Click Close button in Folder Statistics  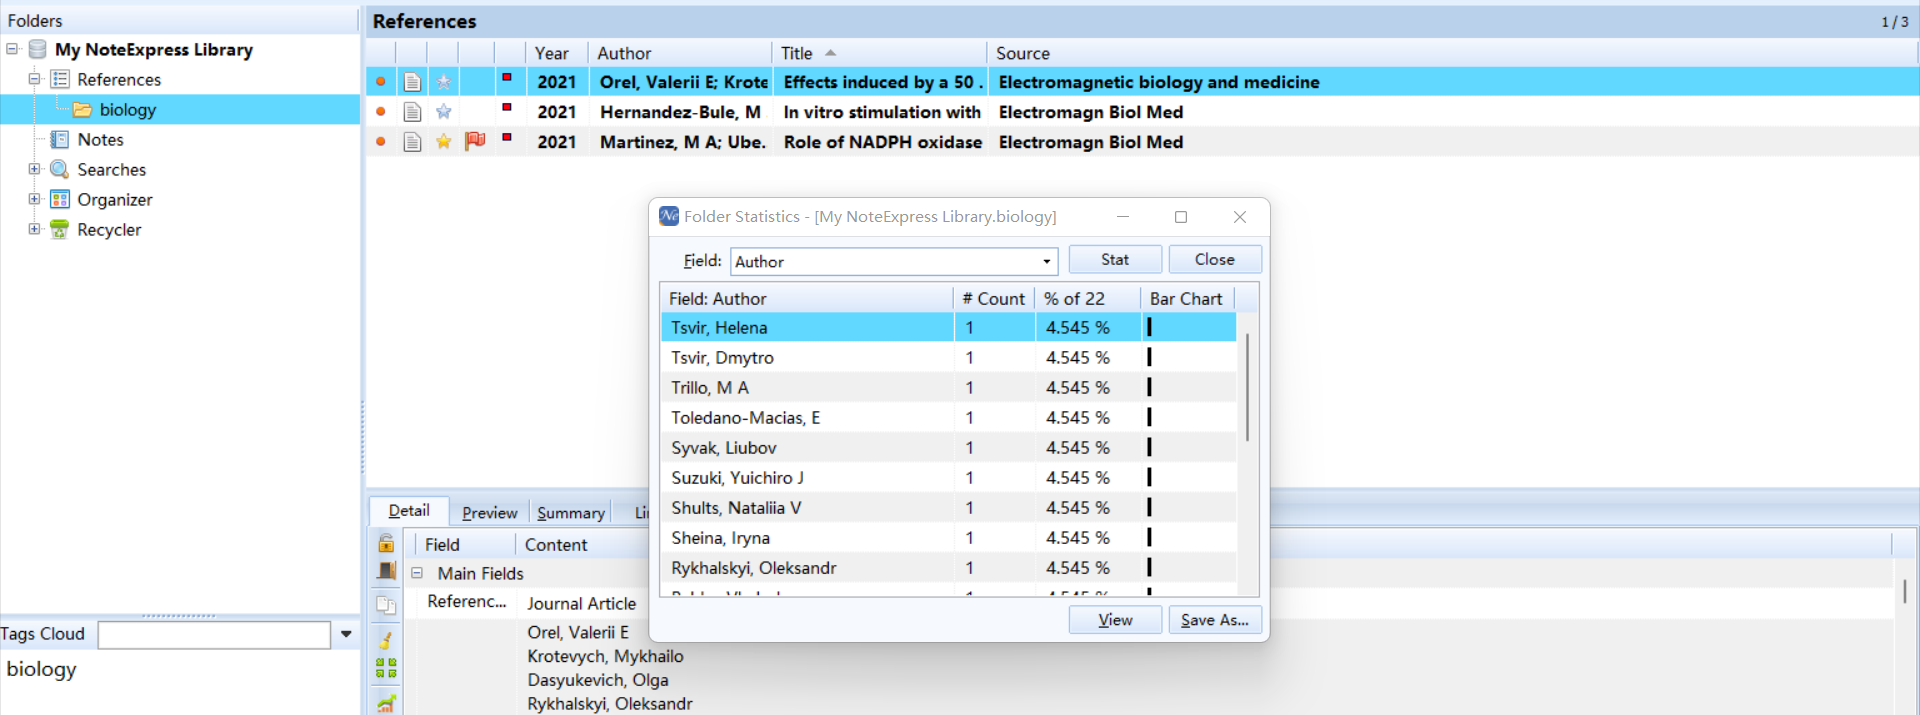click(x=1215, y=259)
